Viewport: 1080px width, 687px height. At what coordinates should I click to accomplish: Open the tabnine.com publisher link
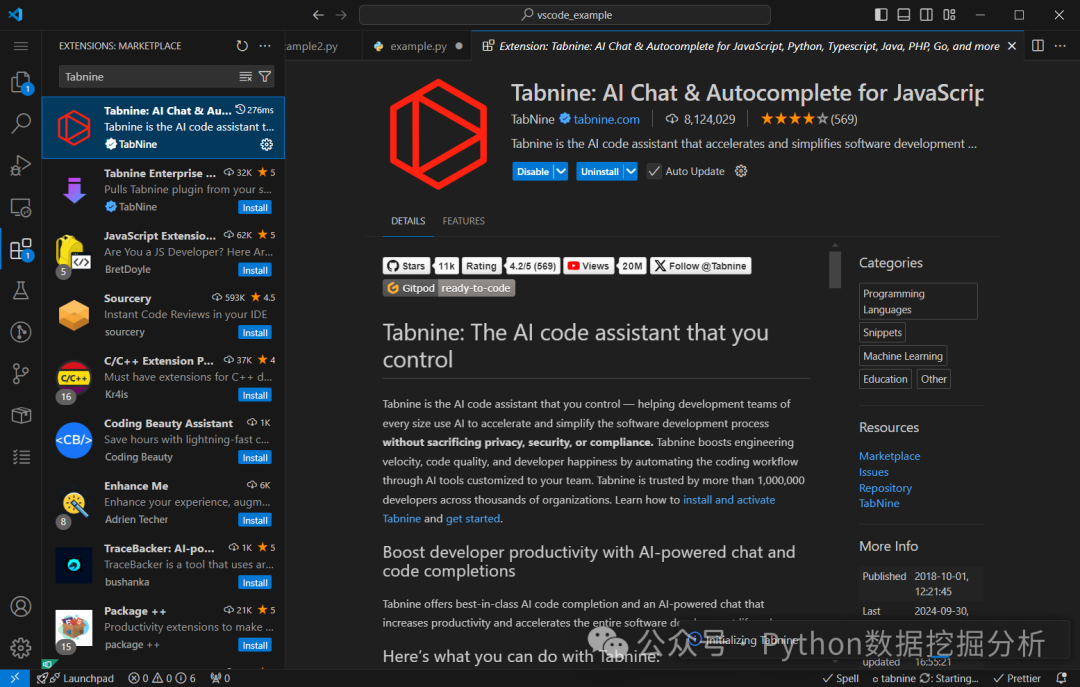coord(606,119)
